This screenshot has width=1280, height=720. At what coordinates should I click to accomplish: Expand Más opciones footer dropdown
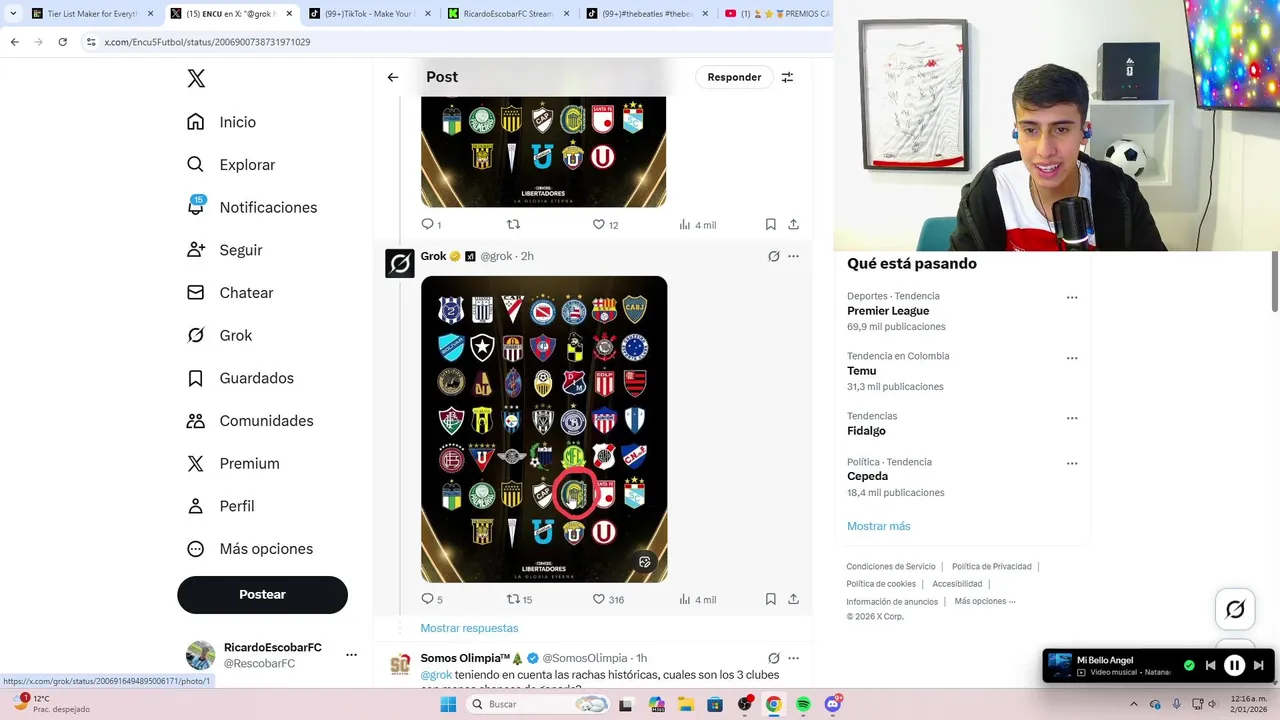[984, 601]
